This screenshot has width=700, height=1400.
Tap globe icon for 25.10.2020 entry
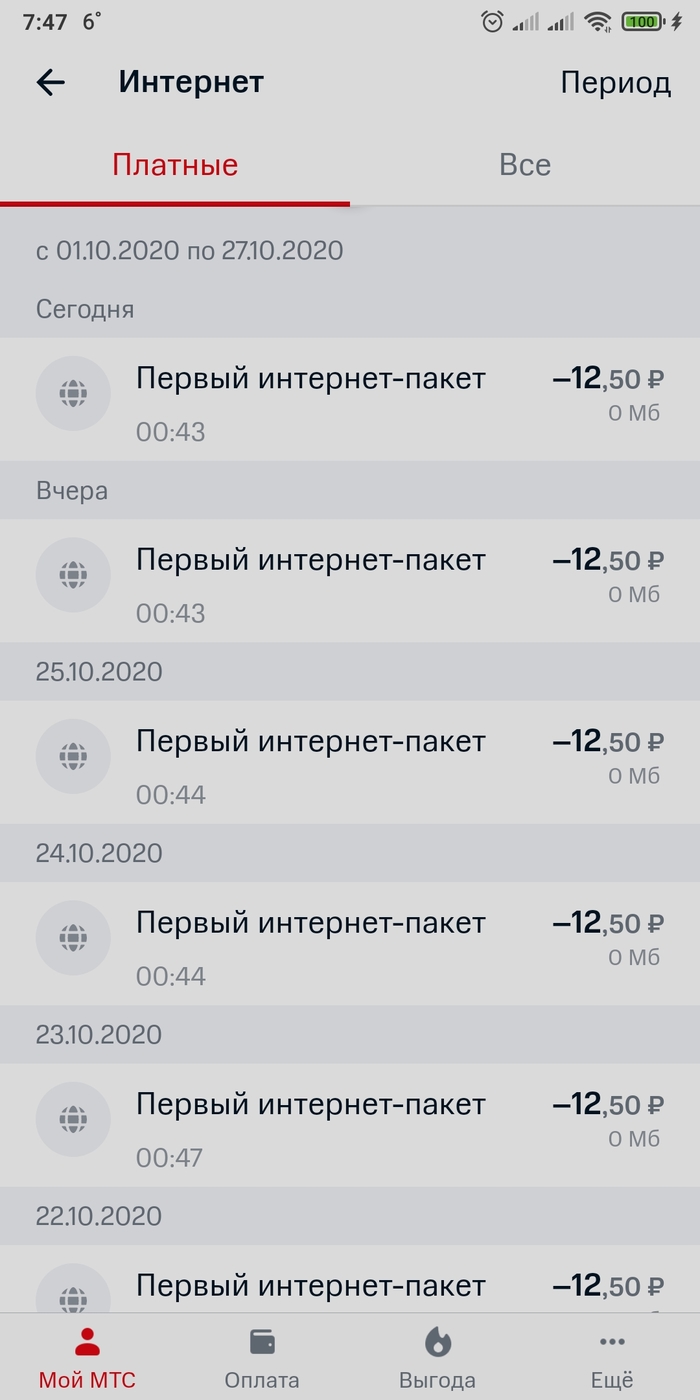[73, 757]
